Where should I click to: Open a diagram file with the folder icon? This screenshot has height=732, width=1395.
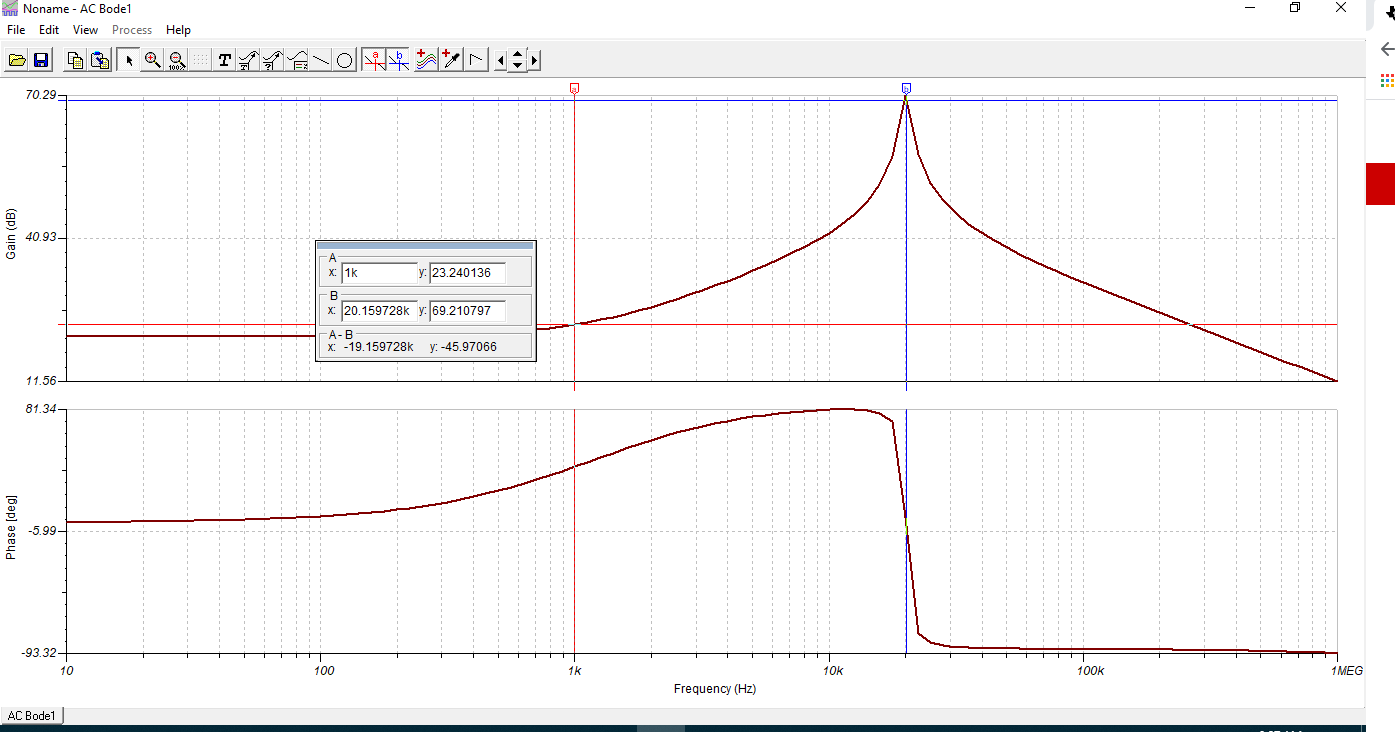[x=17, y=60]
